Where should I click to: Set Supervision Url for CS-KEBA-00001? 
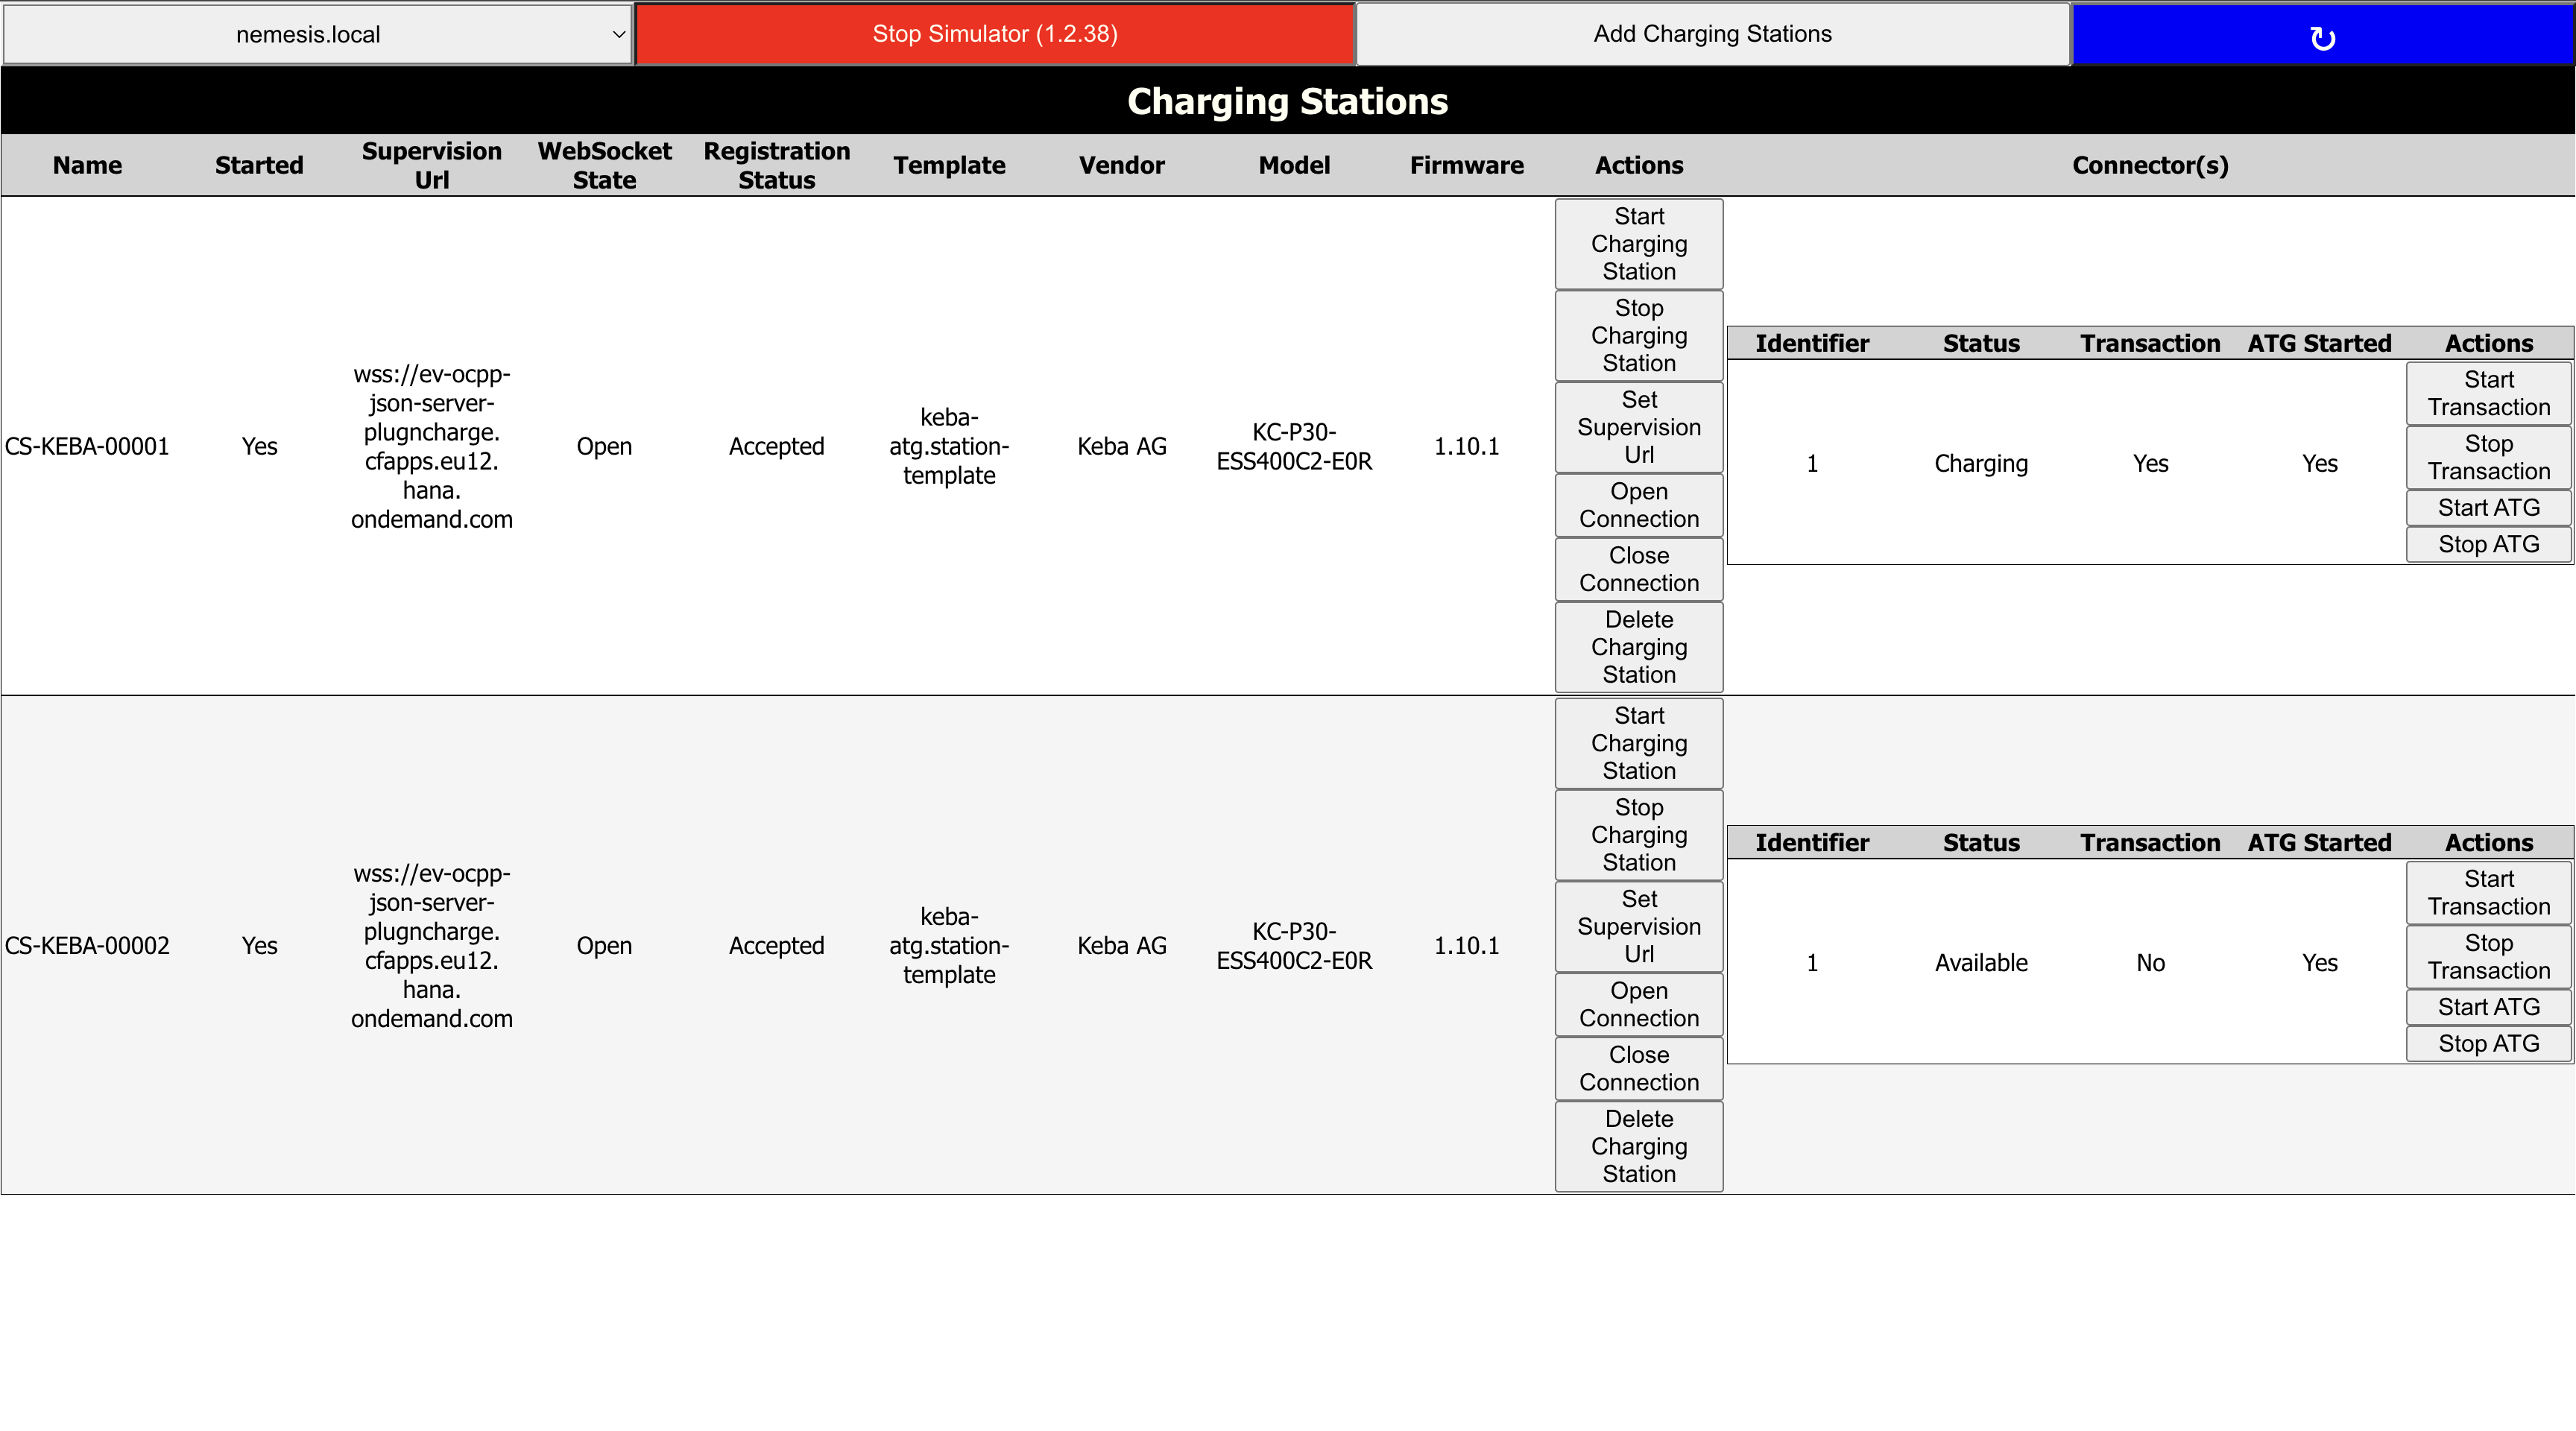1638,427
